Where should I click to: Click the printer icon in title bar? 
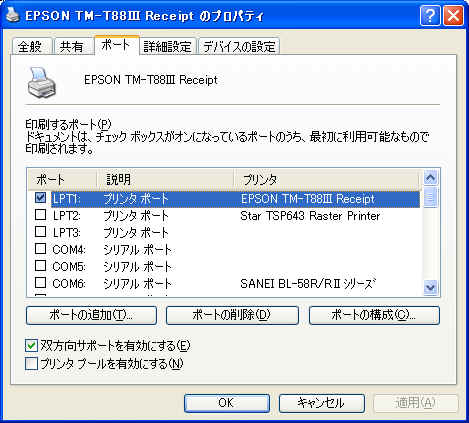coord(12,15)
